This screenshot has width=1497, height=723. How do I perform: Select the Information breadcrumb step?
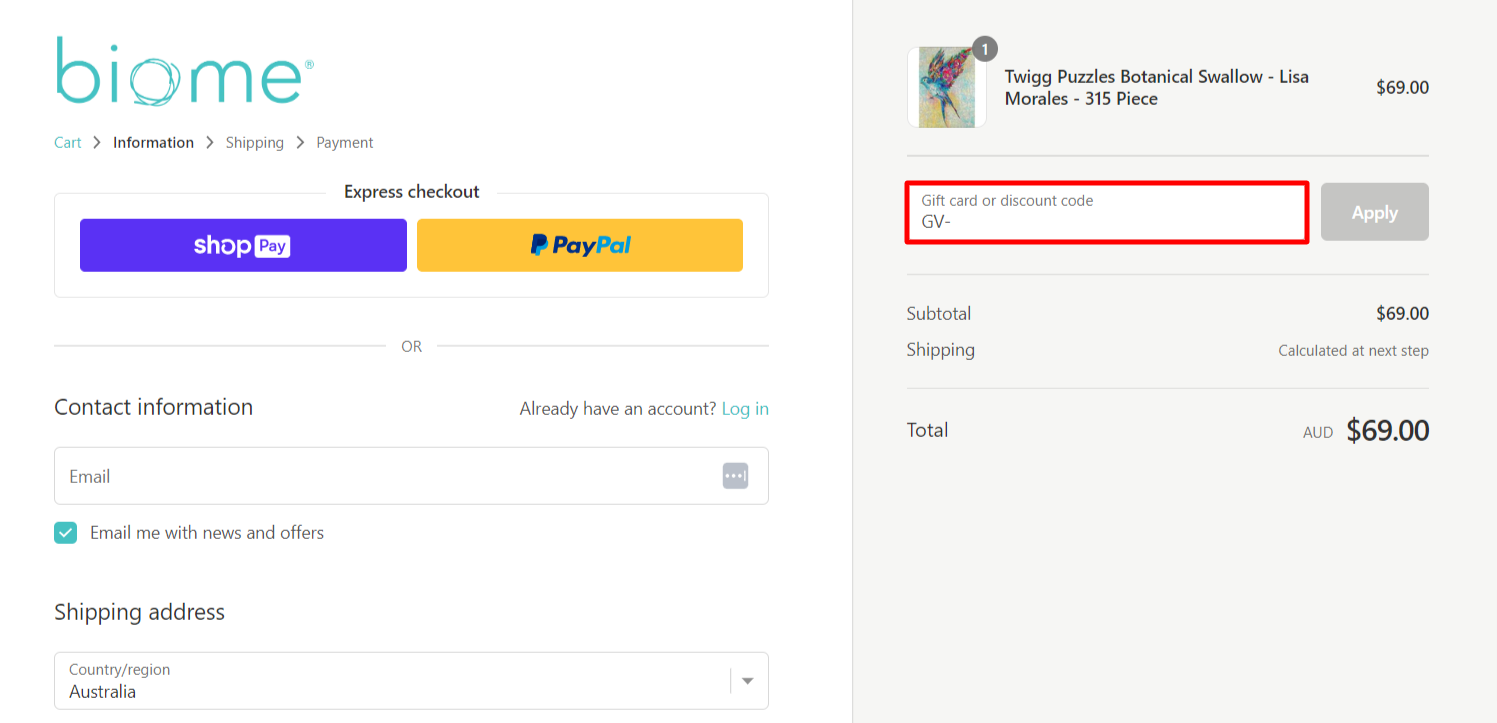coord(153,143)
